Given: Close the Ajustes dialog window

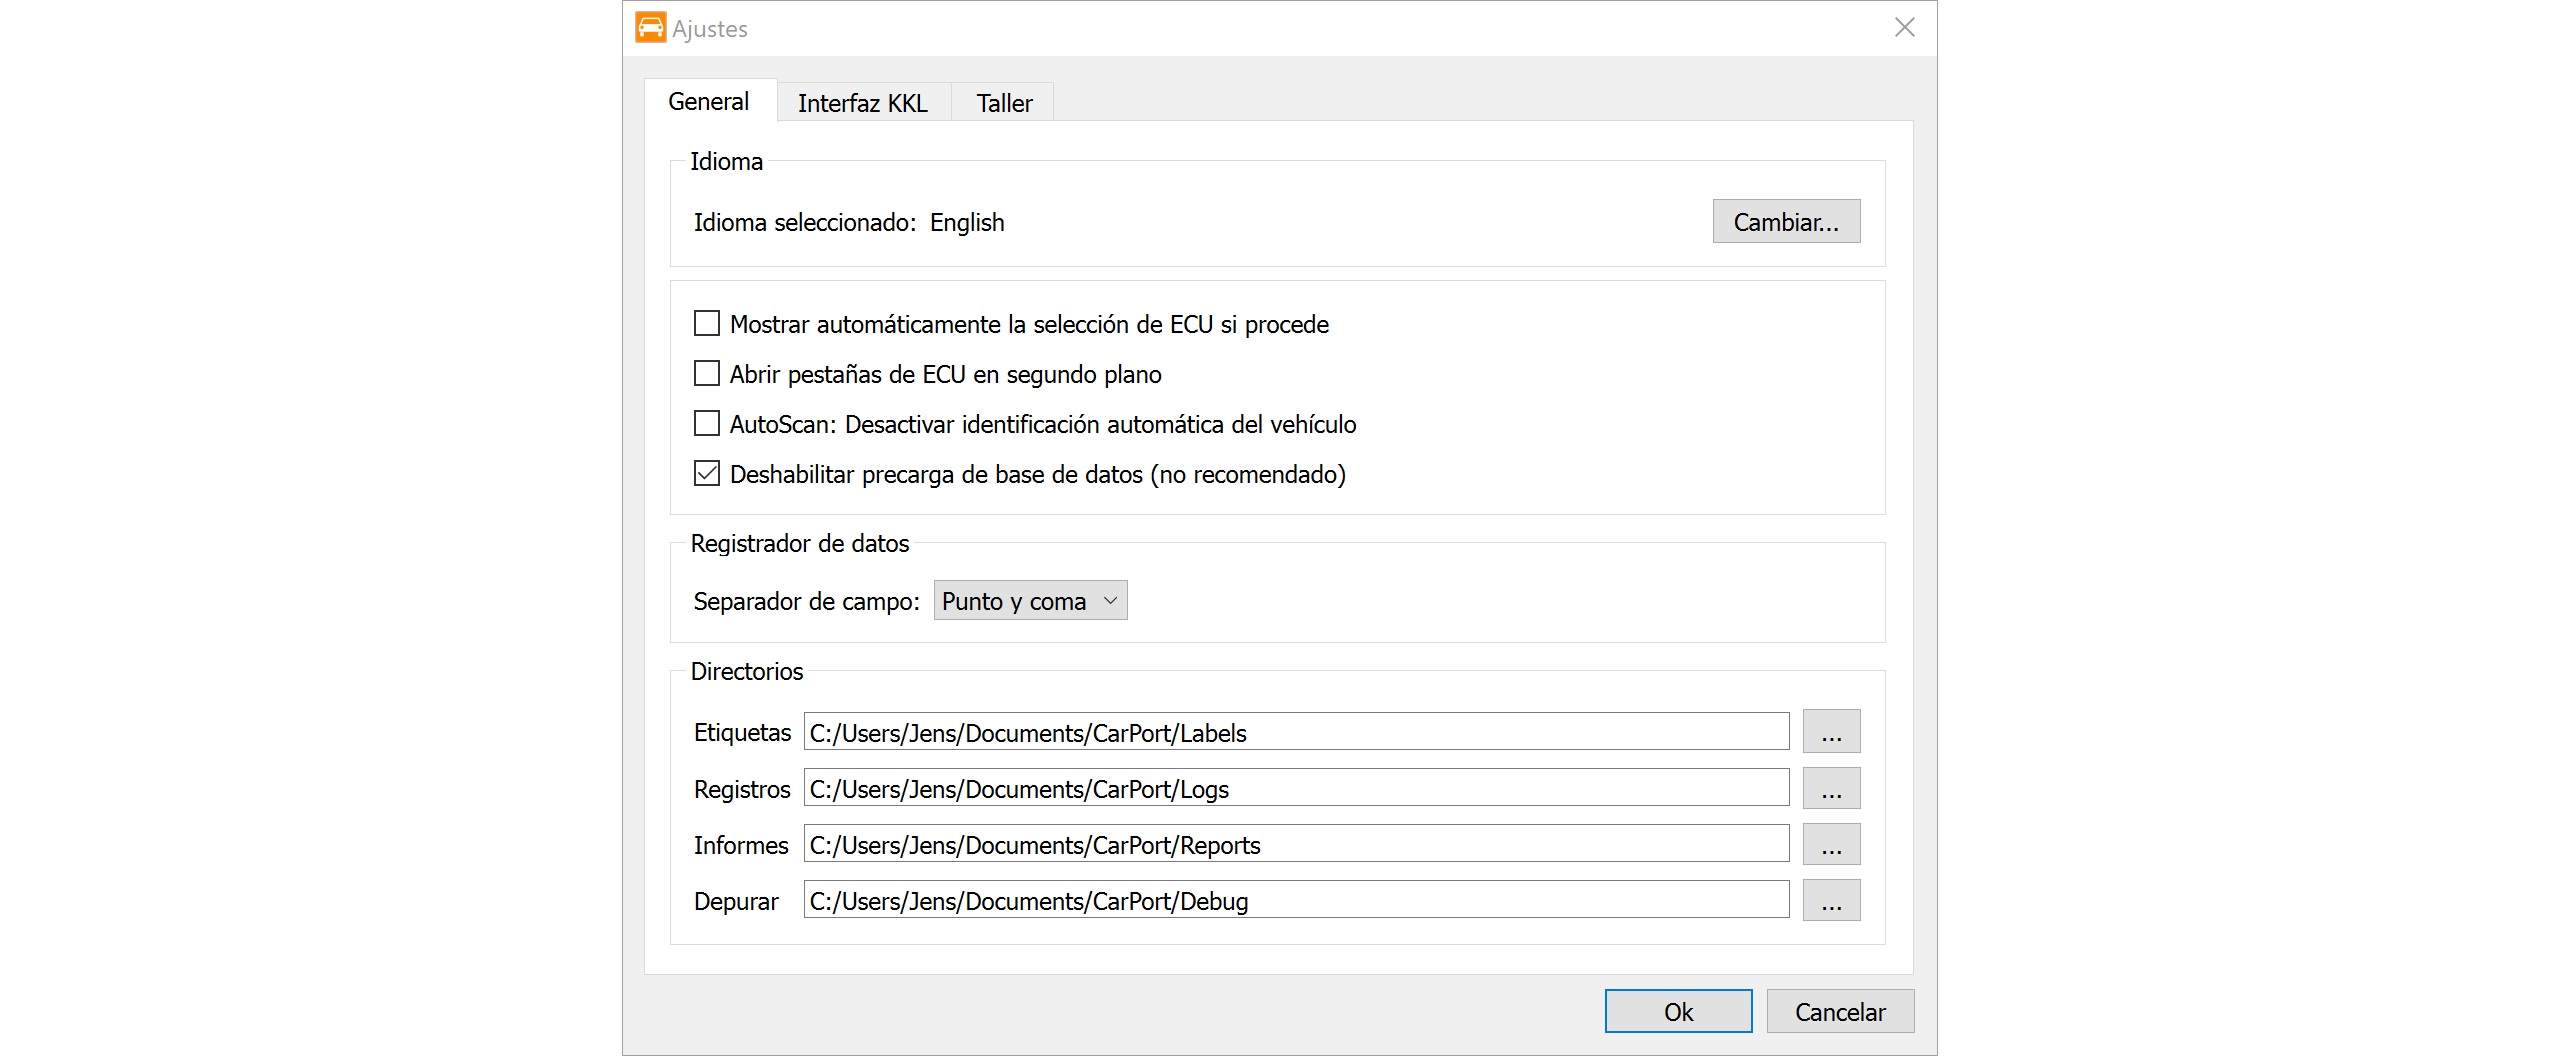Looking at the screenshot, I should coord(1904,28).
